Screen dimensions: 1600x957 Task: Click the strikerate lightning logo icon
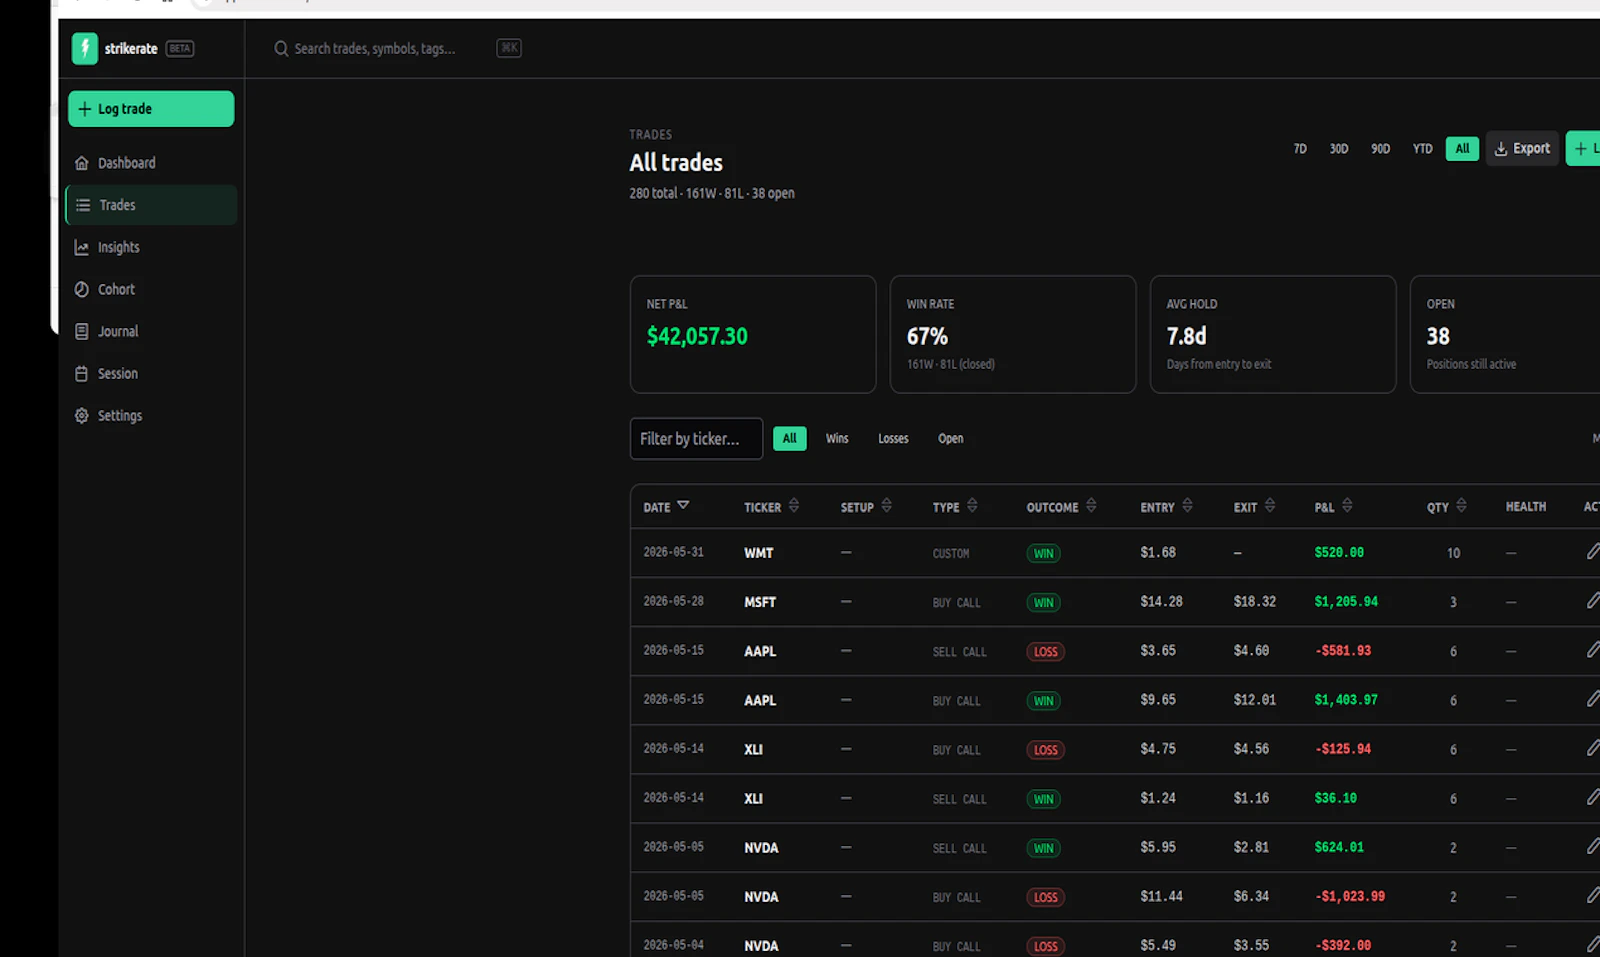pyautogui.click(x=85, y=48)
